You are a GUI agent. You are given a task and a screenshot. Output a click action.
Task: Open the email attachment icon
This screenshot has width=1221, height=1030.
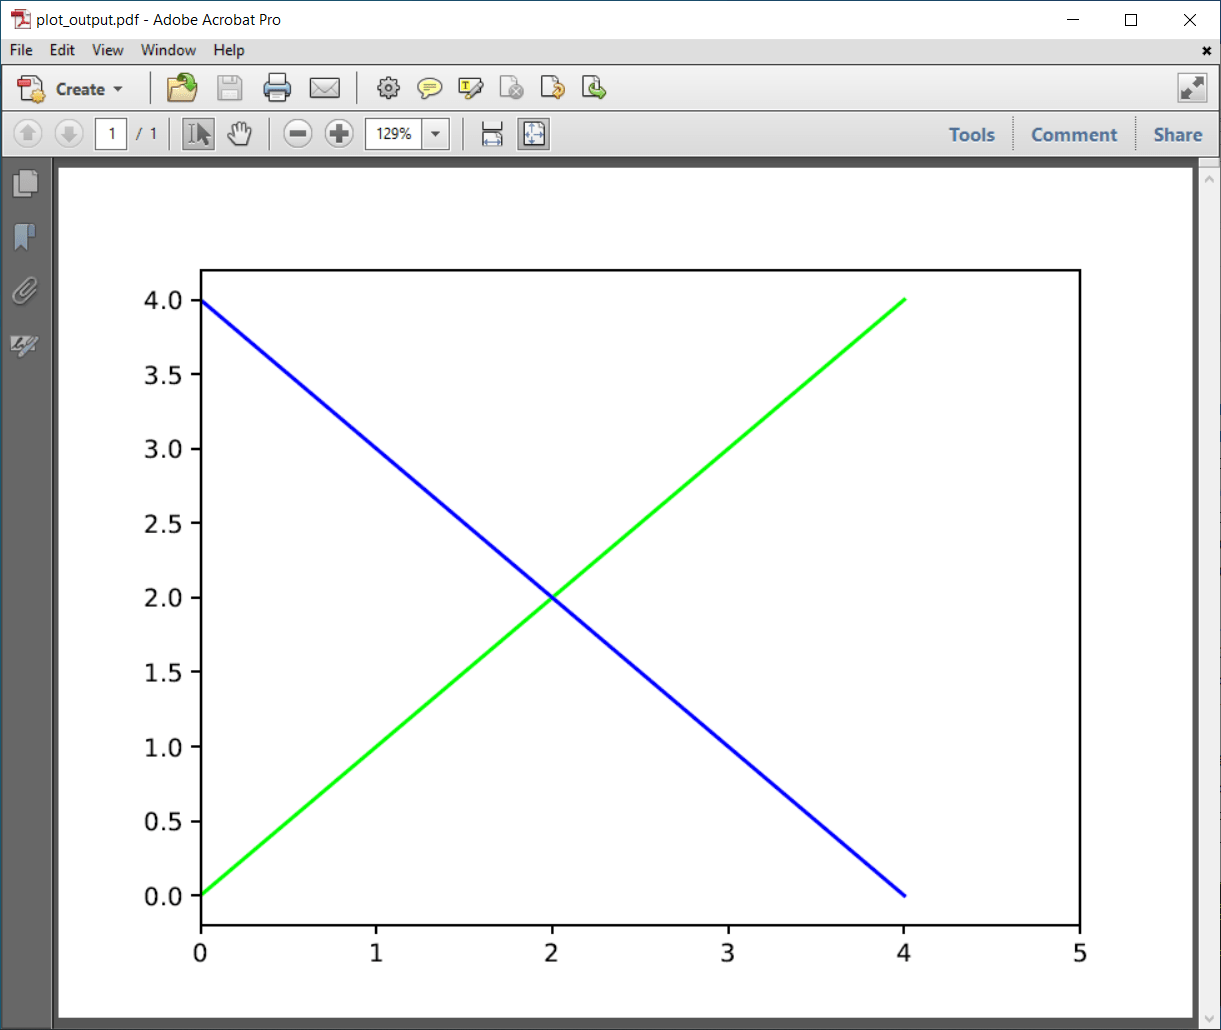(x=324, y=88)
